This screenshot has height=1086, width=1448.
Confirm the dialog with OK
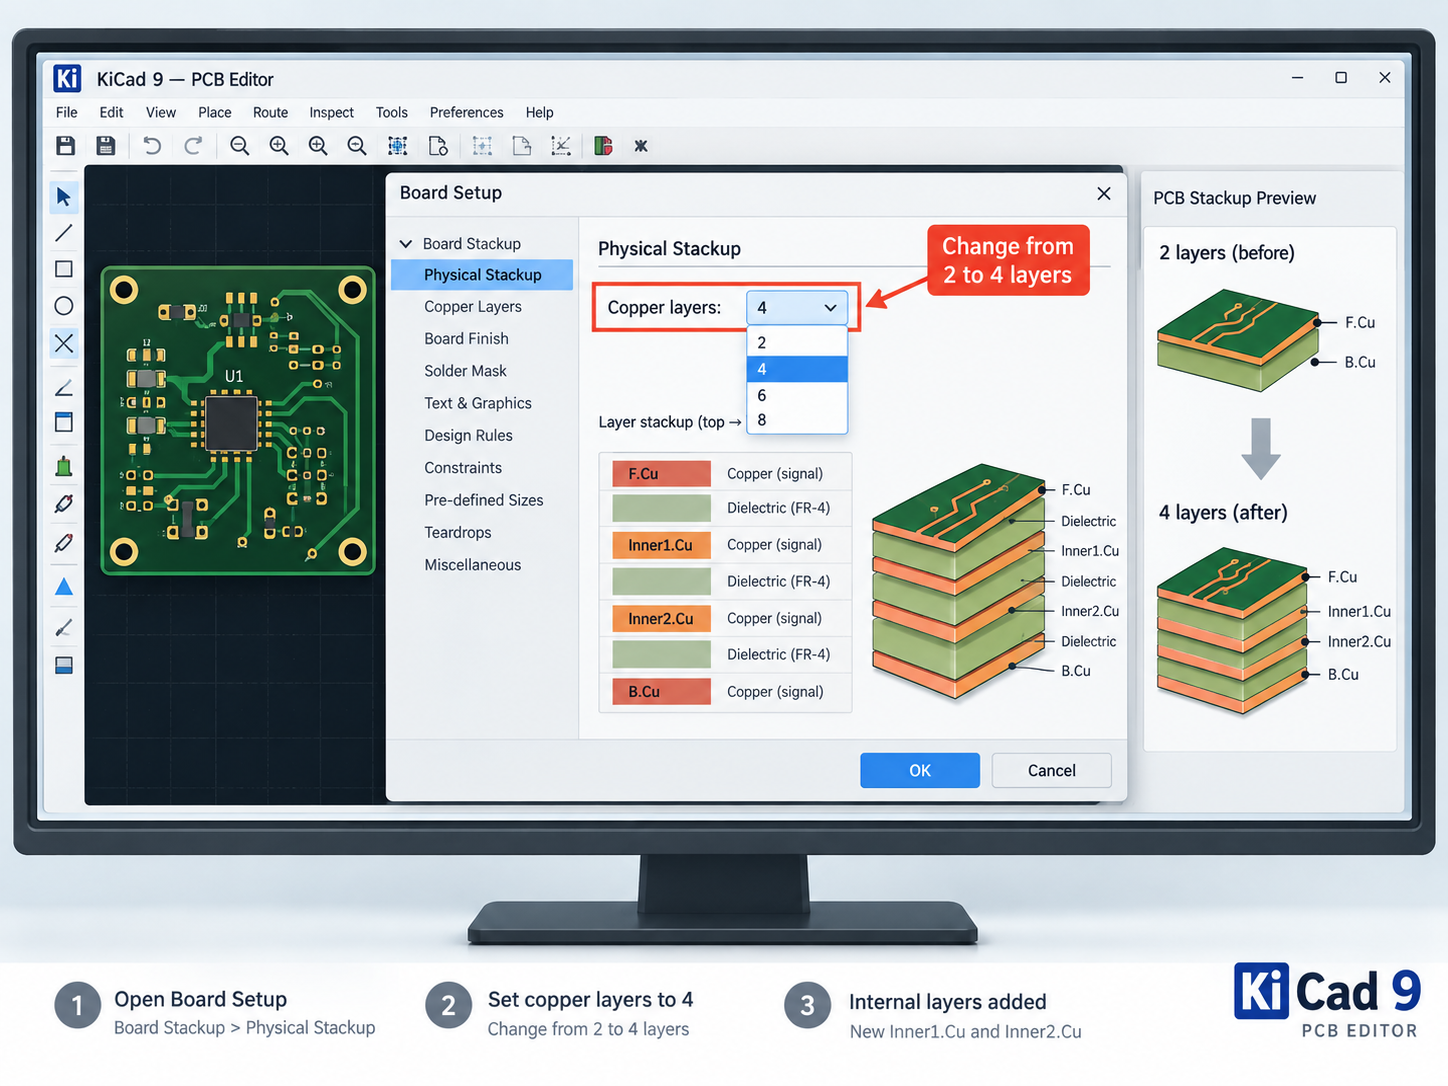tap(920, 770)
